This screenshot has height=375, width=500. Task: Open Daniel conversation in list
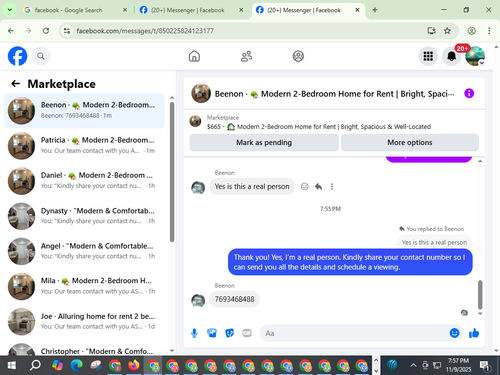[84, 181]
